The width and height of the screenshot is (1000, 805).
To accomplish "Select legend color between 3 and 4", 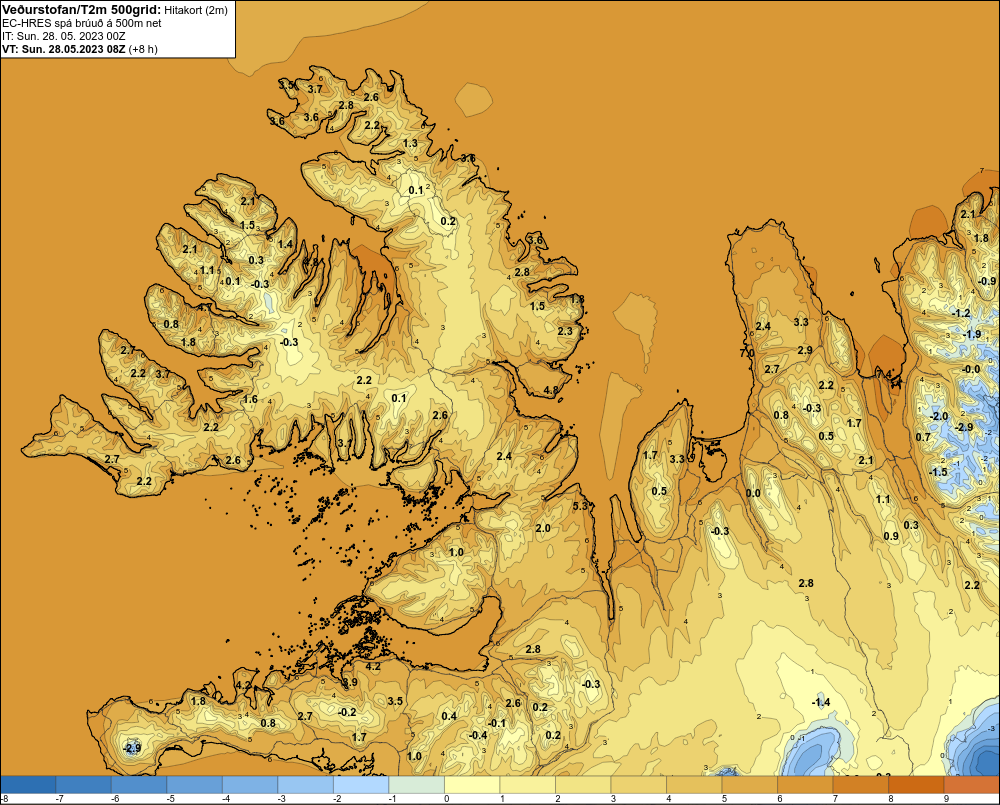I will (x=638, y=784).
